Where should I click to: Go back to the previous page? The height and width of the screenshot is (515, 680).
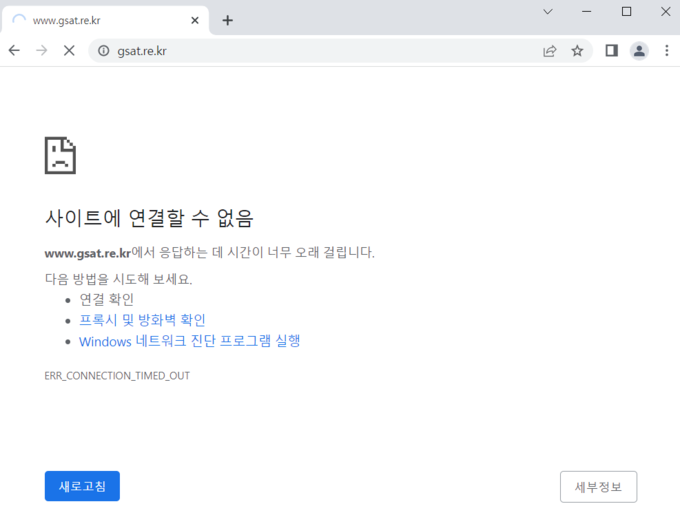point(14,51)
